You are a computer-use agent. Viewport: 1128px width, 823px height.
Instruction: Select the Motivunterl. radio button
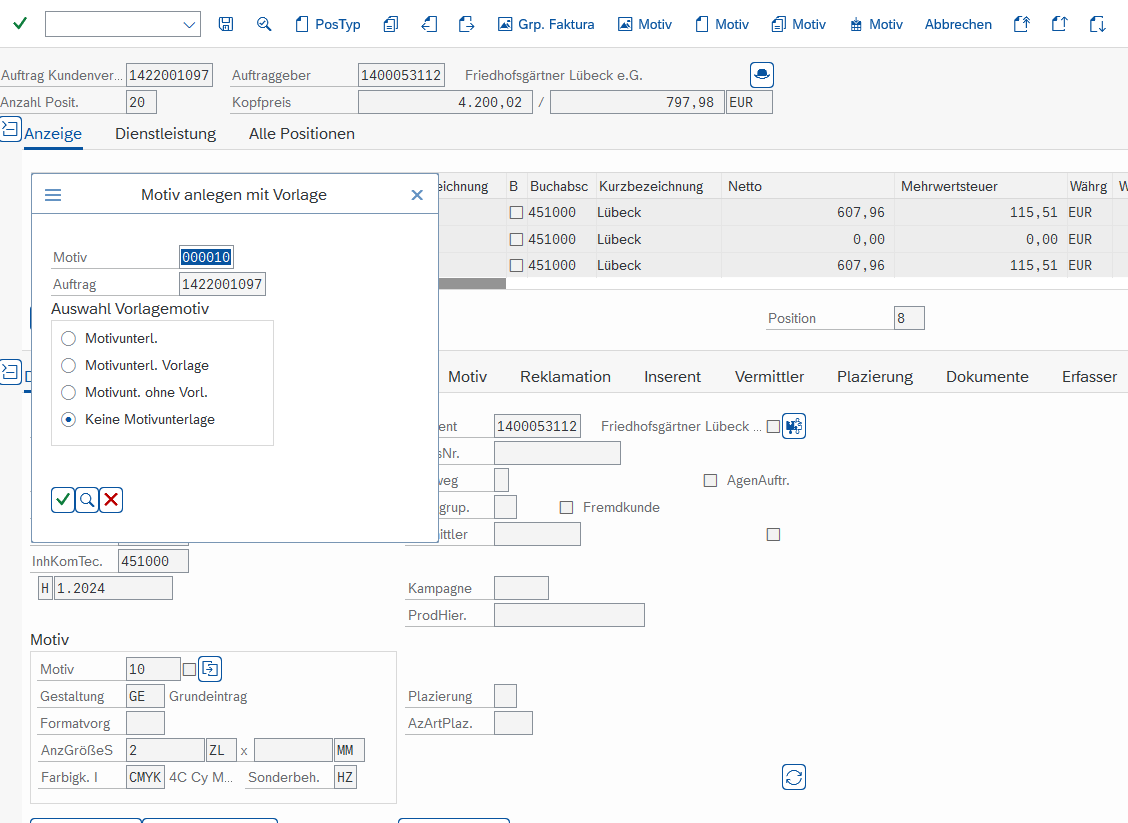point(68,338)
